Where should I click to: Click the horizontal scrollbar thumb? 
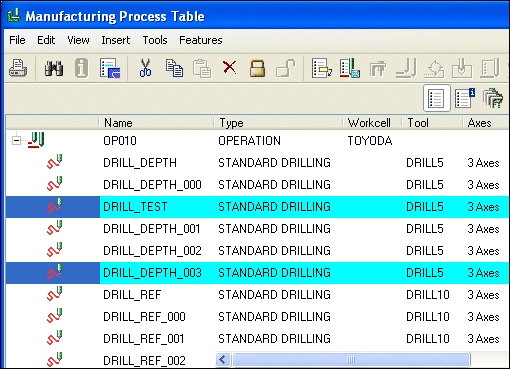pyautogui.click(x=351, y=360)
